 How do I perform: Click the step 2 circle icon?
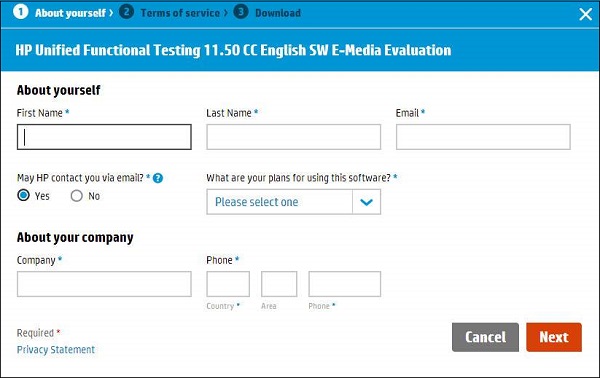[x=126, y=12]
